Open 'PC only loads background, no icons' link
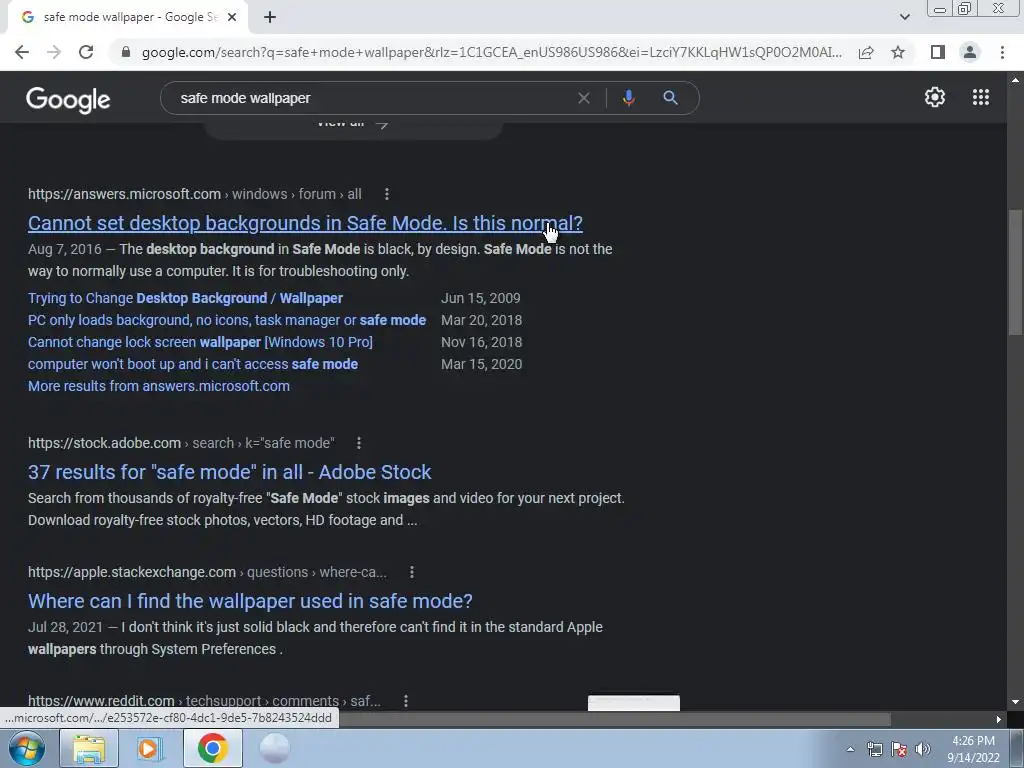Image resolution: width=1024 pixels, height=768 pixels. (227, 320)
